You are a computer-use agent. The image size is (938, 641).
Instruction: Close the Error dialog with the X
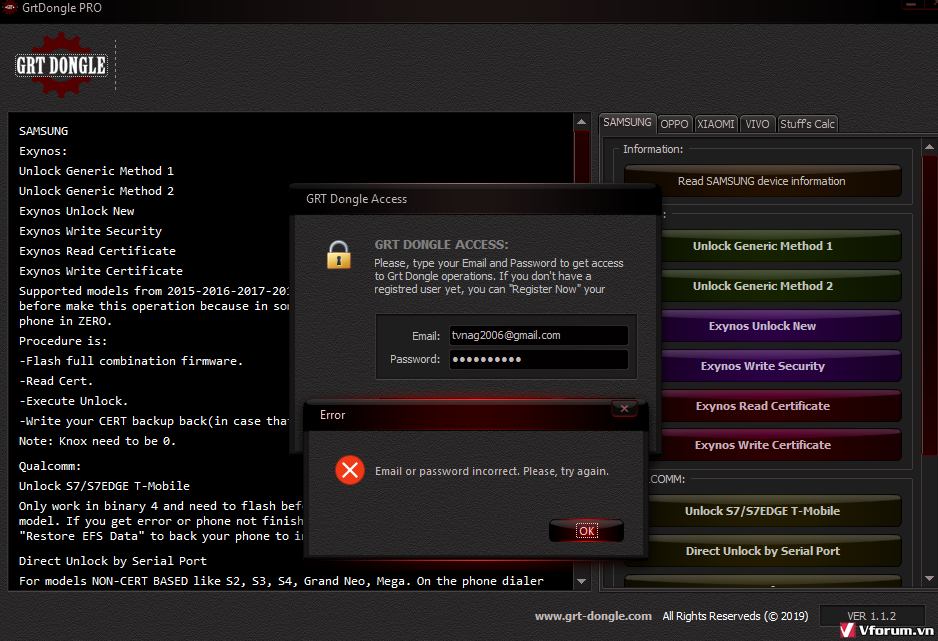[624, 408]
